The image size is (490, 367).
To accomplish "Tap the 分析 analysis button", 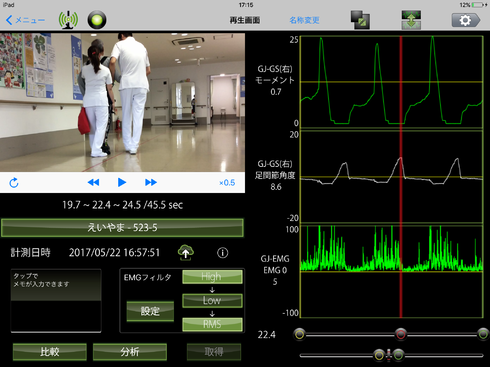I will point(130,352).
